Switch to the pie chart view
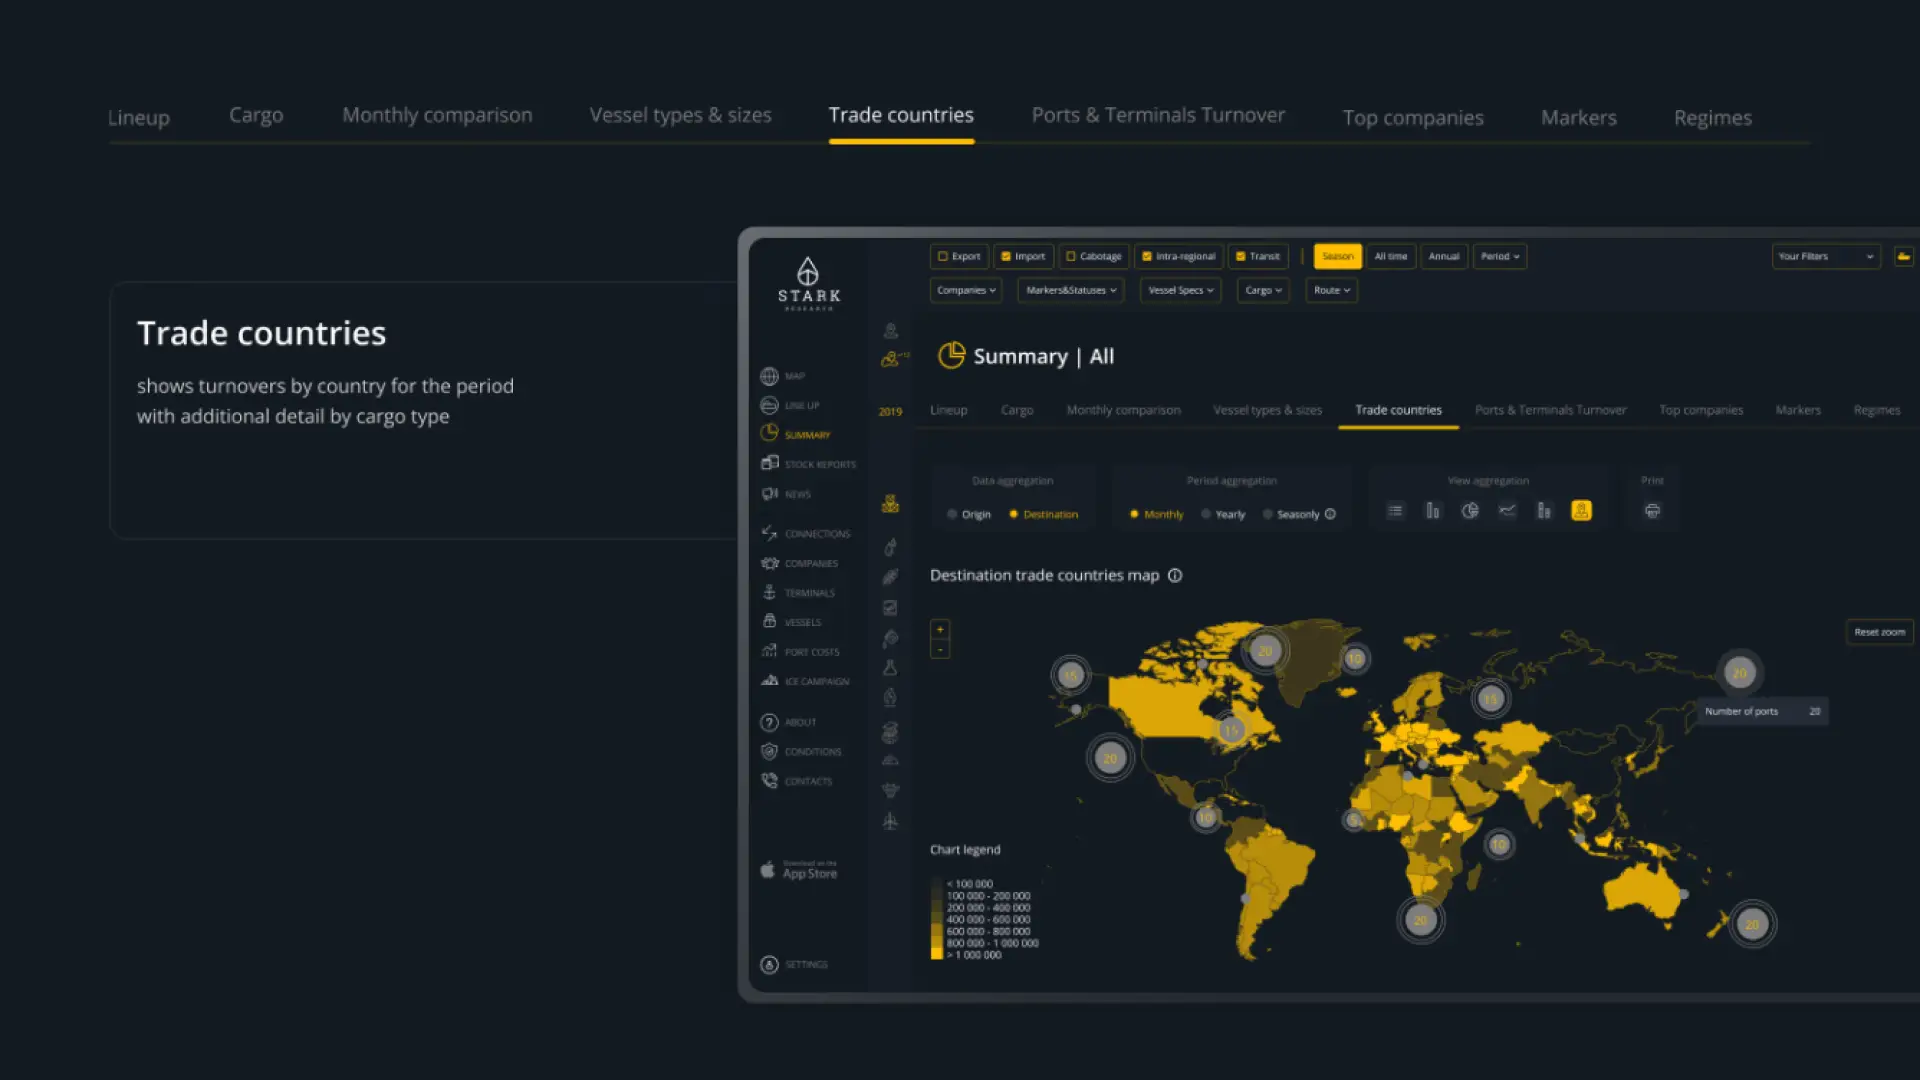This screenshot has height=1080, width=1920. tap(1469, 511)
